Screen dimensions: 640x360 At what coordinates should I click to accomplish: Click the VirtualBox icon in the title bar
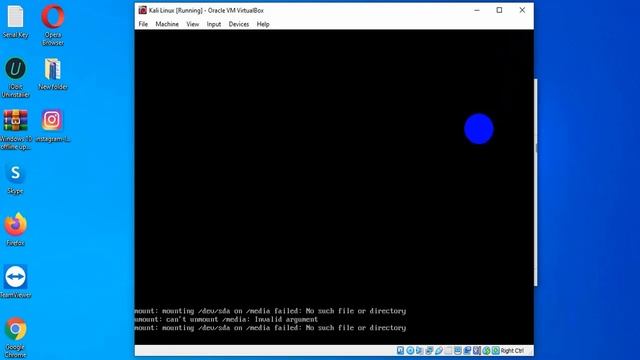(142, 10)
